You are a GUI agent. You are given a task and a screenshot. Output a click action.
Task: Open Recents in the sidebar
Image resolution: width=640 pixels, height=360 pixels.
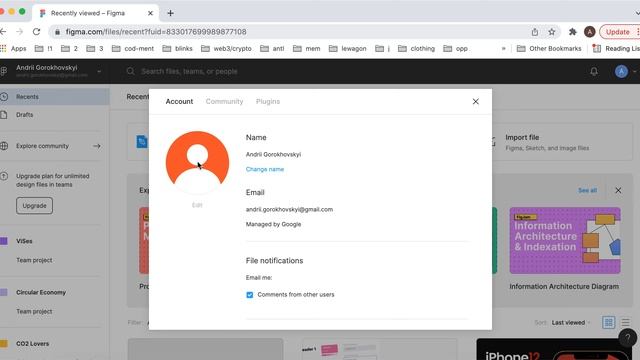coord(55,97)
